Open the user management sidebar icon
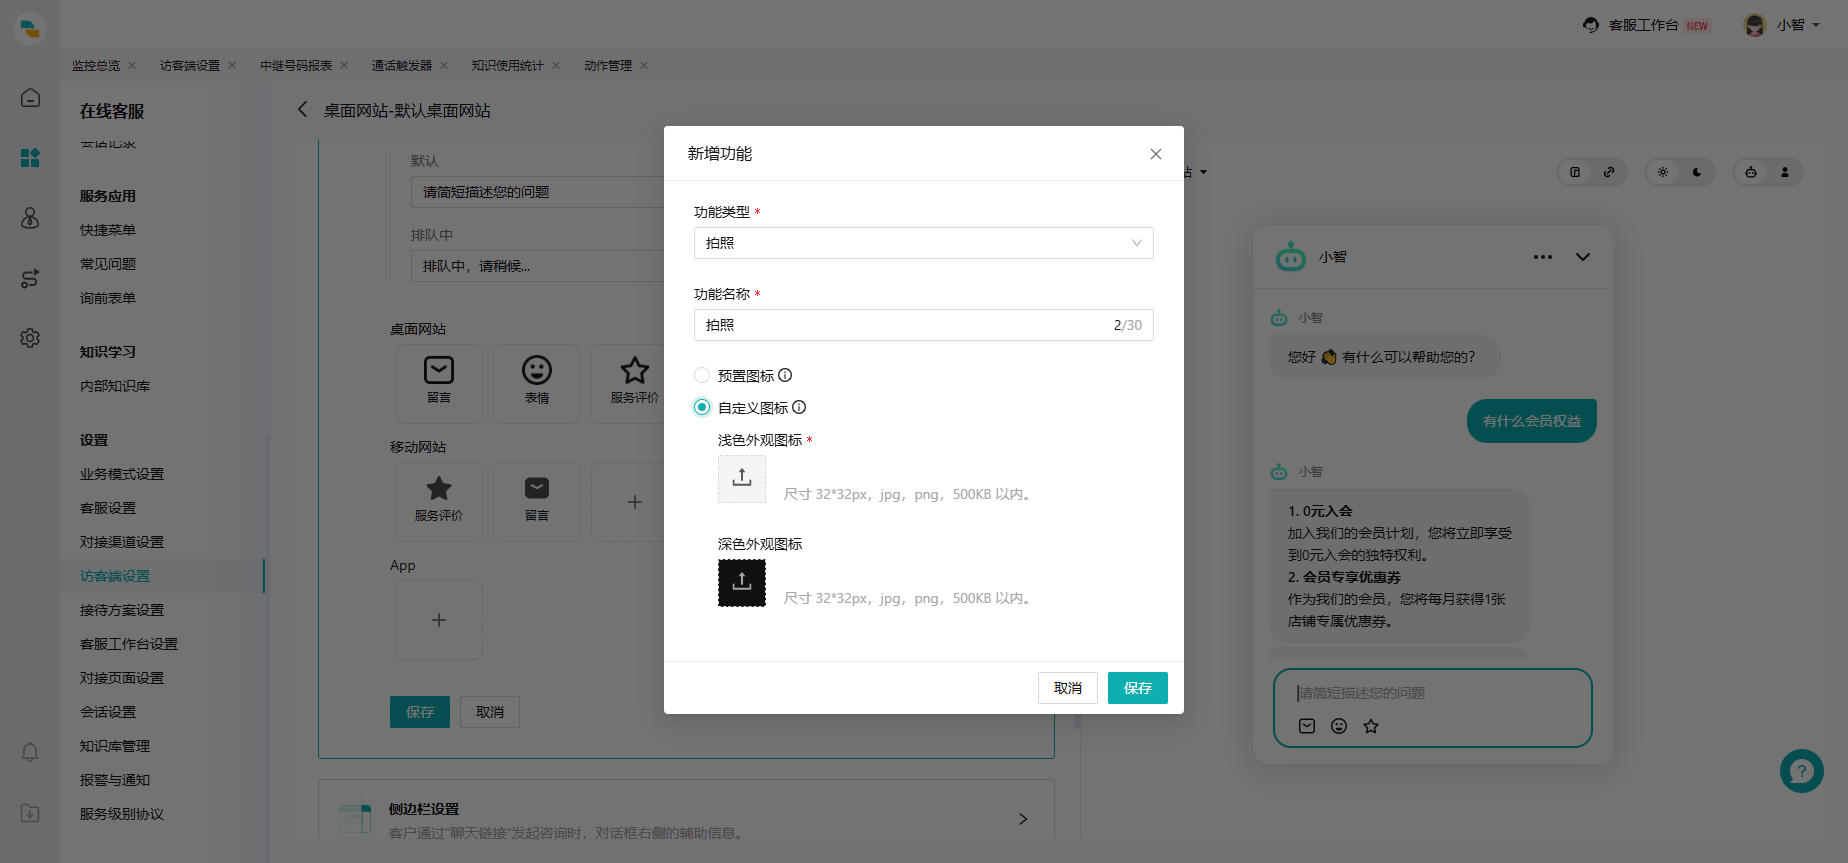This screenshot has height=863, width=1848. [x=30, y=218]
